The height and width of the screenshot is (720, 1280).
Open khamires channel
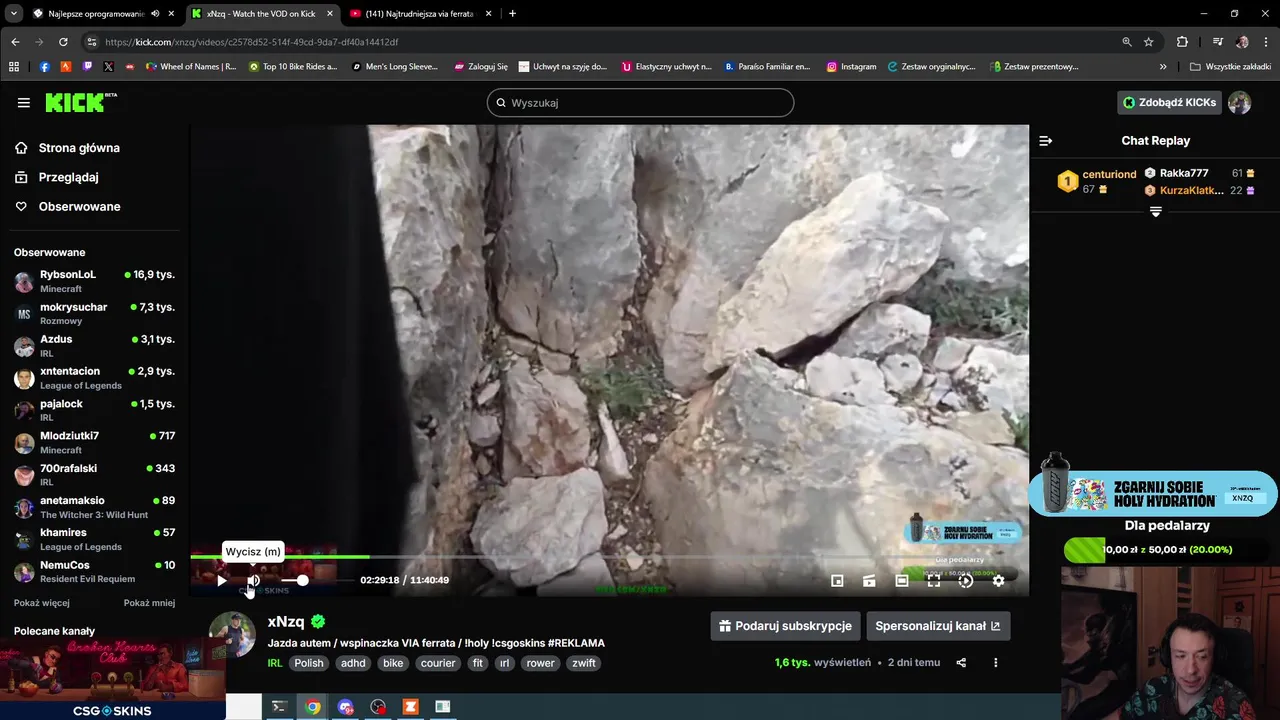click(x=95, y=539)
